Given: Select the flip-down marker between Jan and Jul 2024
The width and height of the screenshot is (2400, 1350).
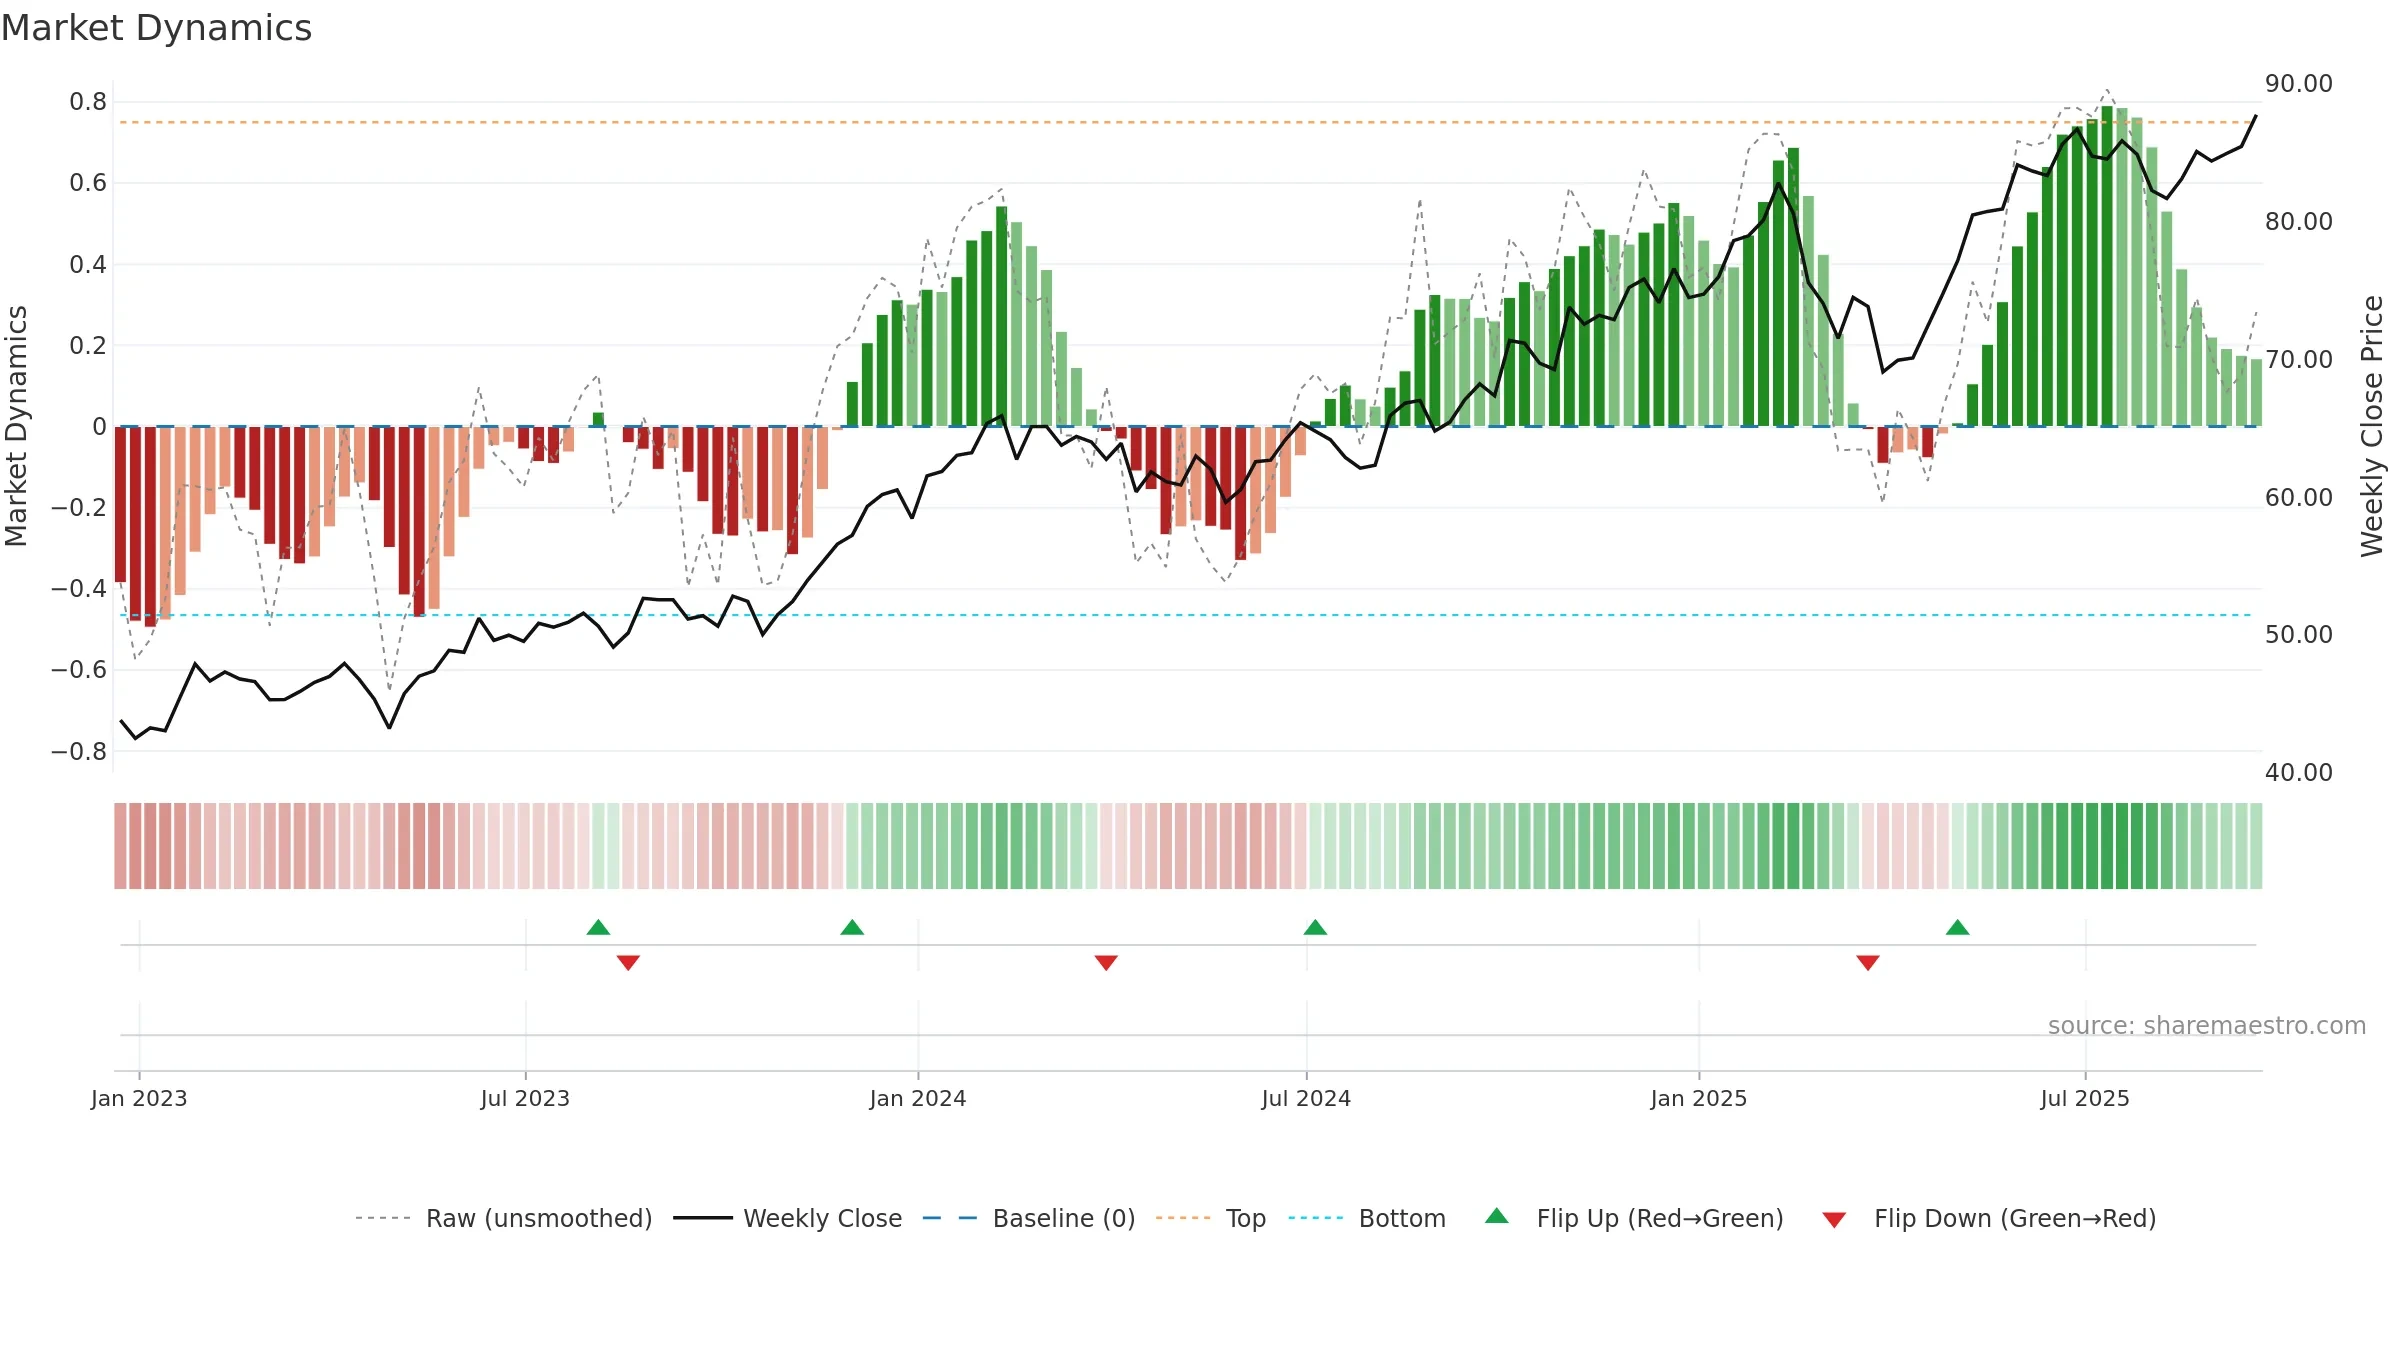Looking at the screenshot, I should click(x=1106, y=962).
